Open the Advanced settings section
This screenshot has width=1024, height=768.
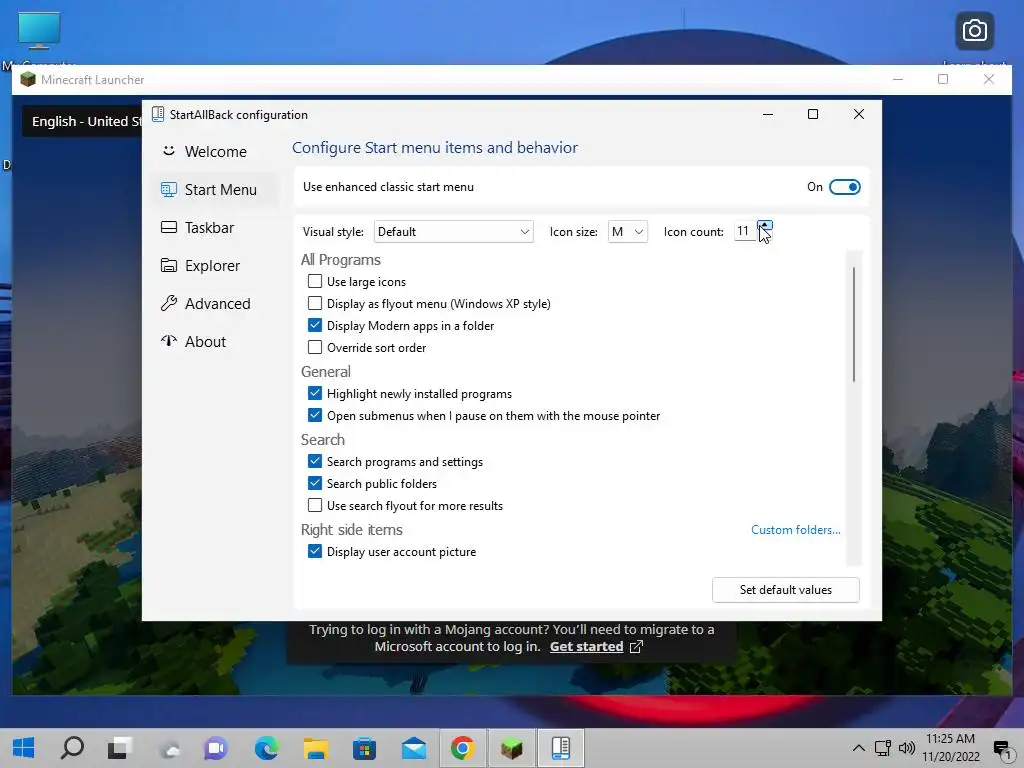click(x=206, y=304)
